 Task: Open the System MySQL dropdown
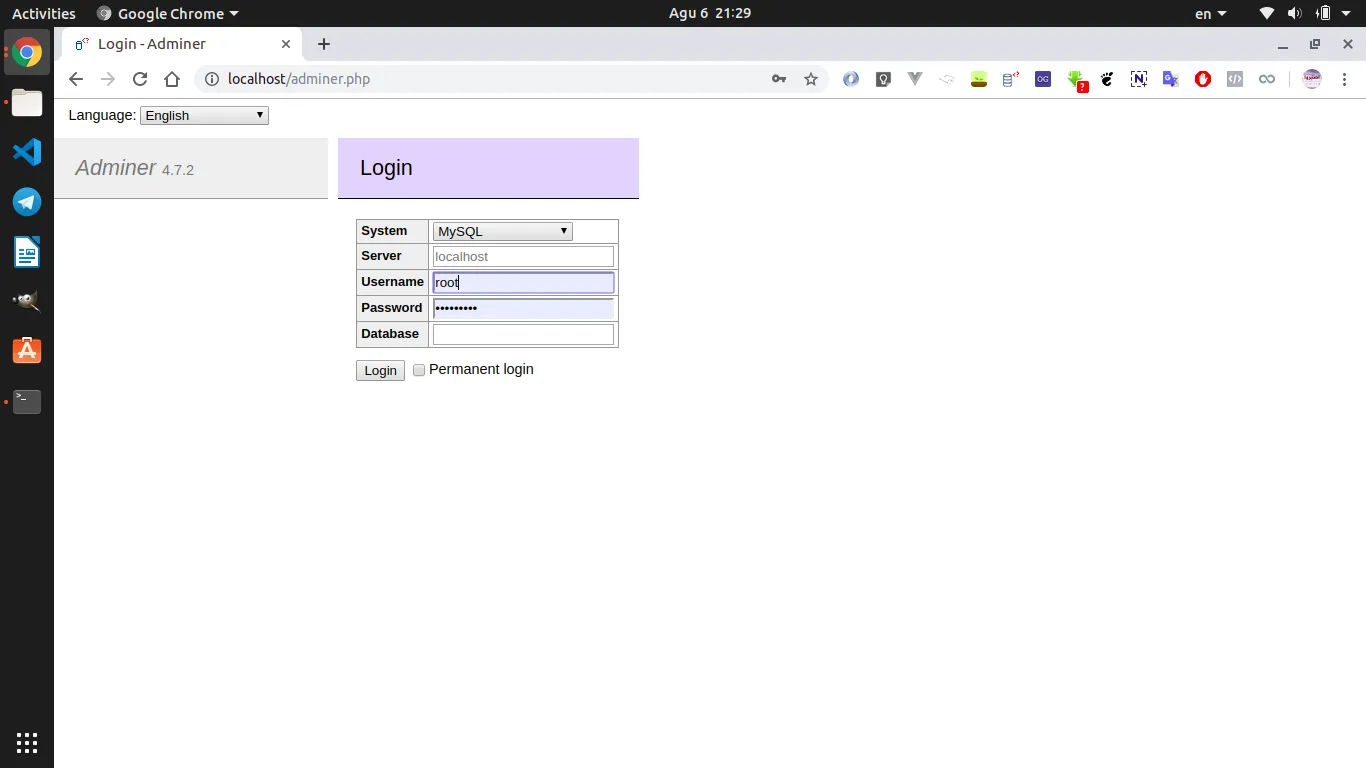coord(502,231)
